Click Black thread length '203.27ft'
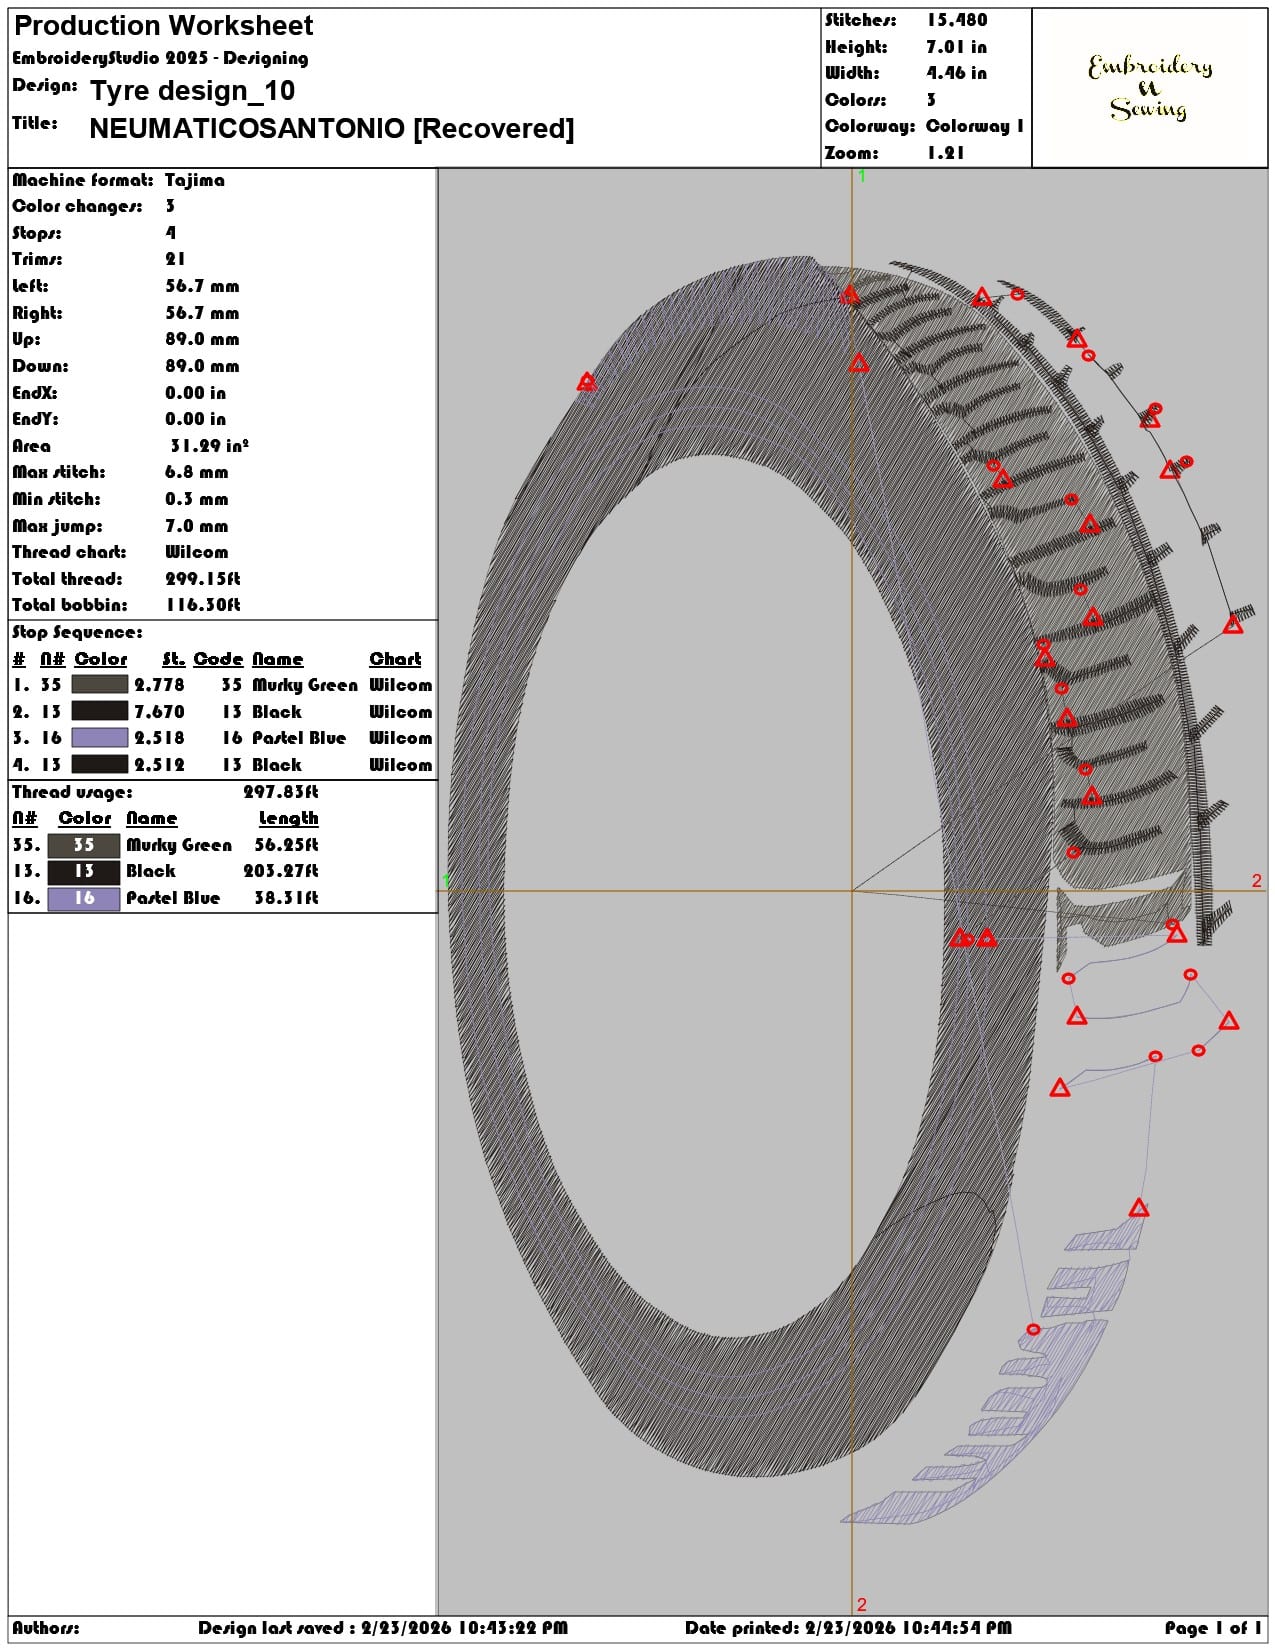 (x=281, y=871)
